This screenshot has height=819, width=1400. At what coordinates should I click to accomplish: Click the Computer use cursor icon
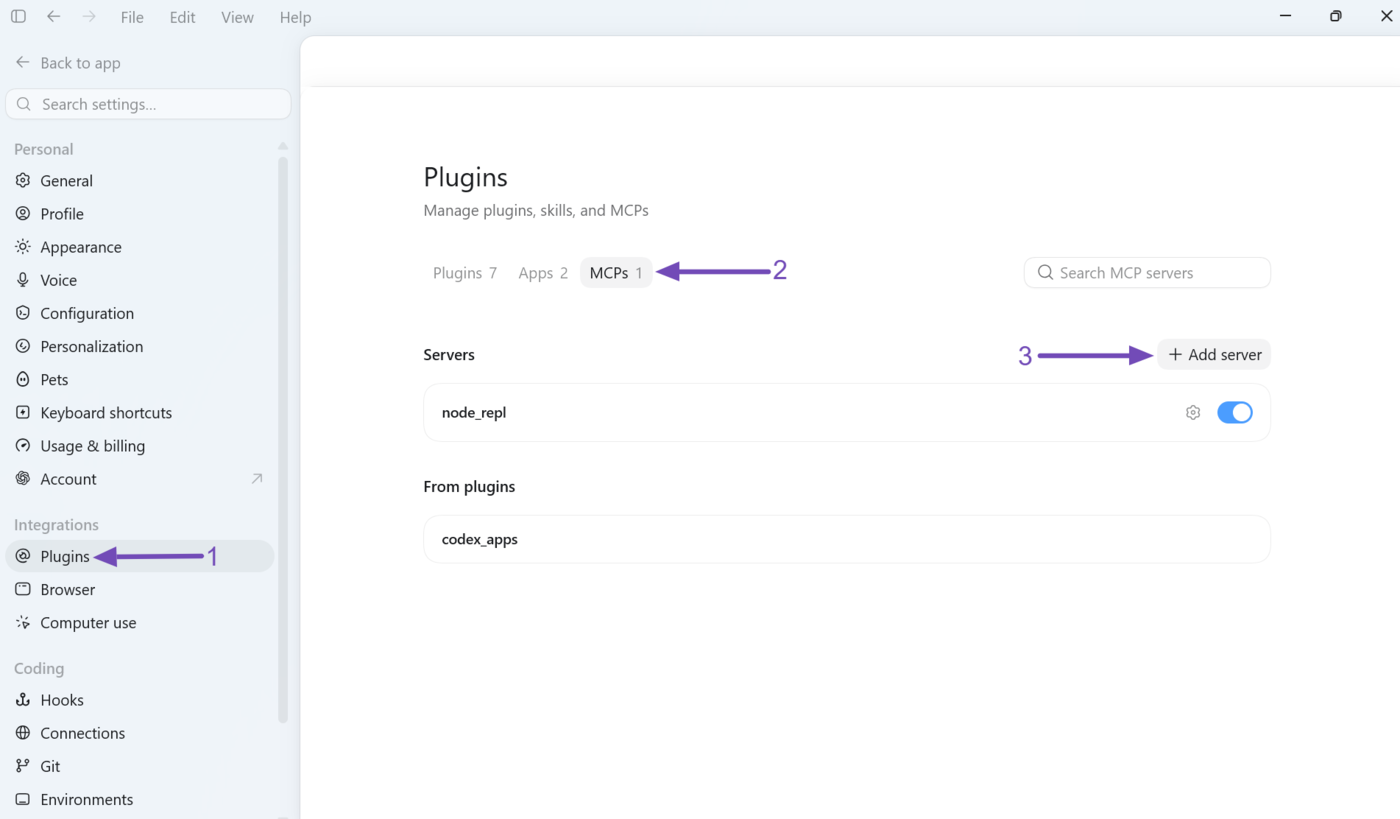(x=23, y=623)
